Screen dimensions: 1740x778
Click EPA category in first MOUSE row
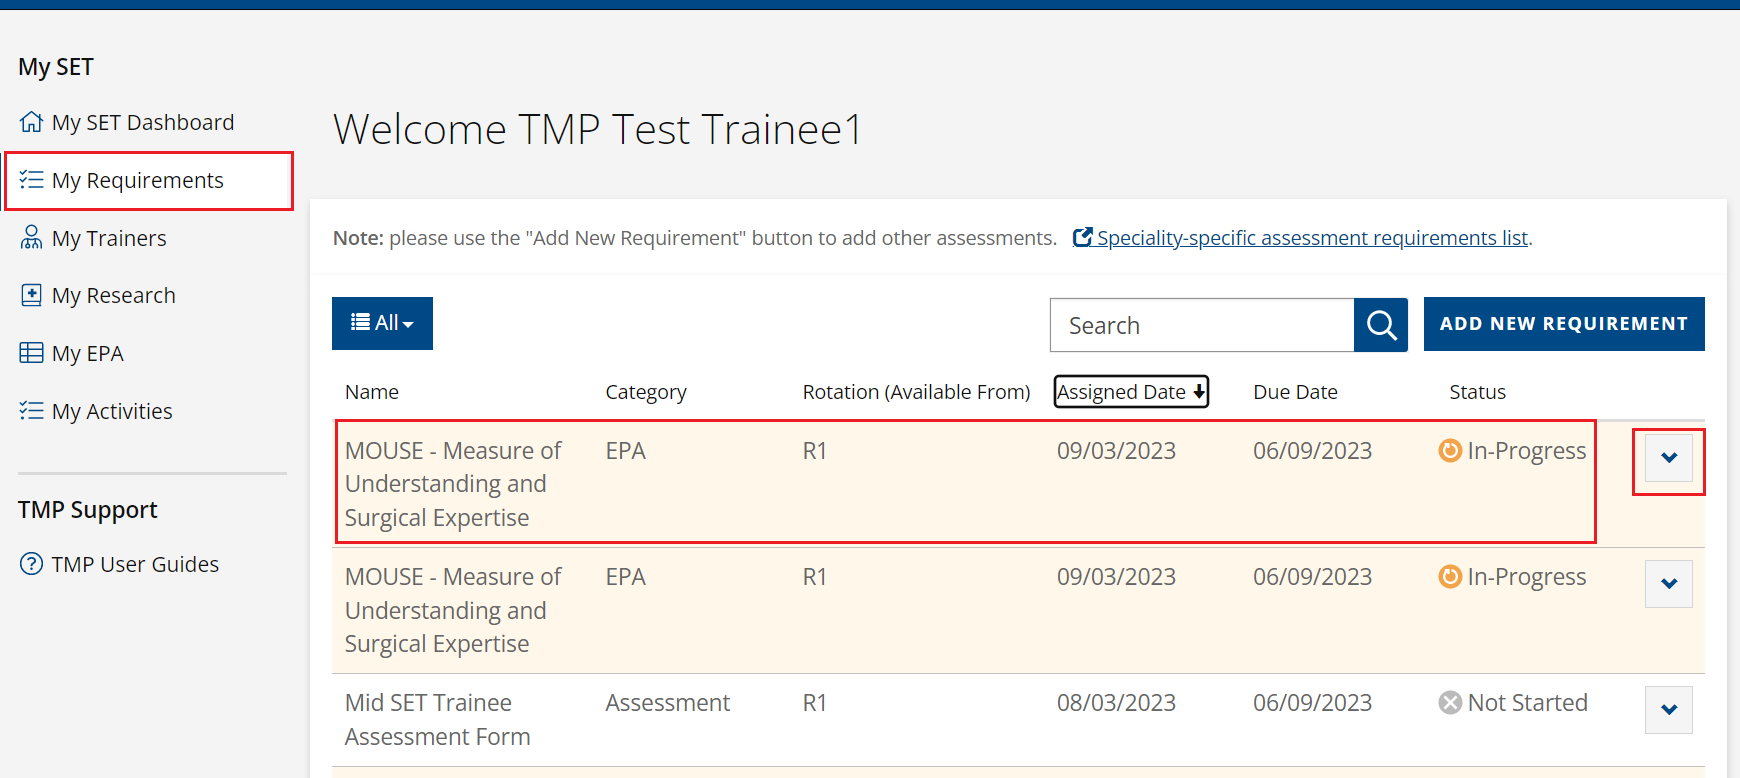tap(626, 451)
